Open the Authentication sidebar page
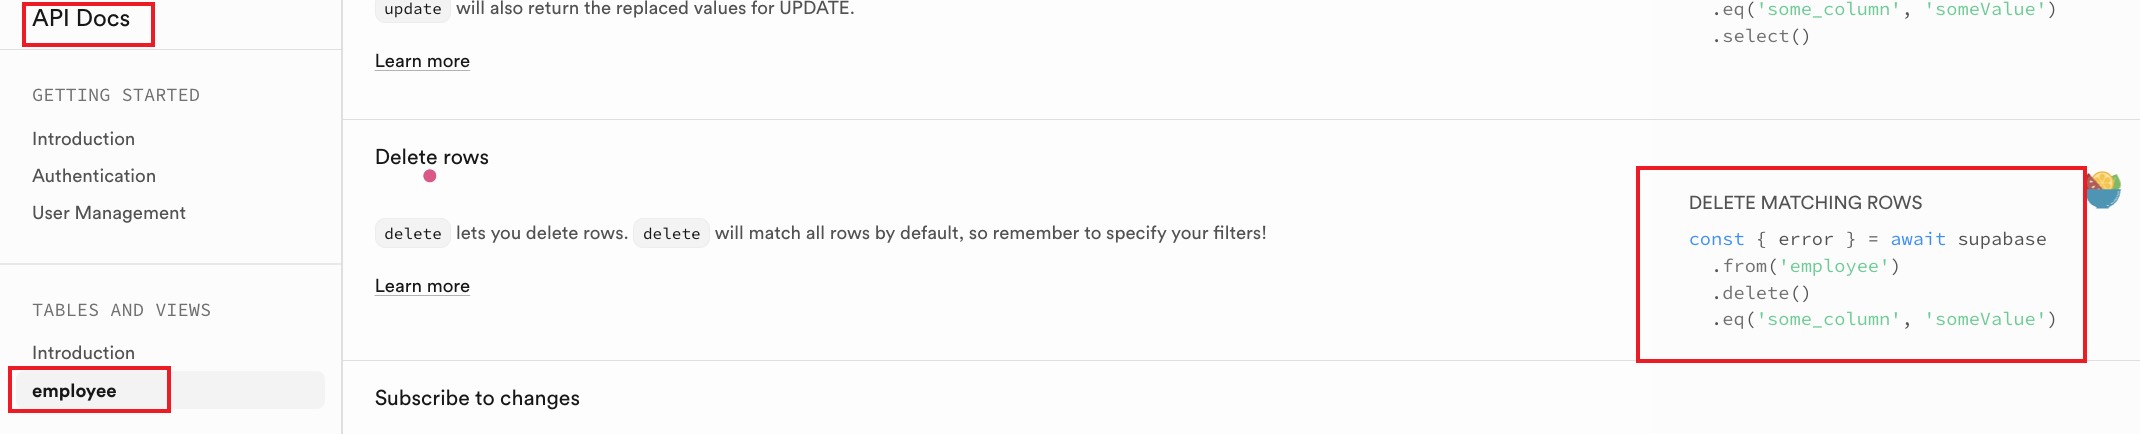 coord(94,176)
